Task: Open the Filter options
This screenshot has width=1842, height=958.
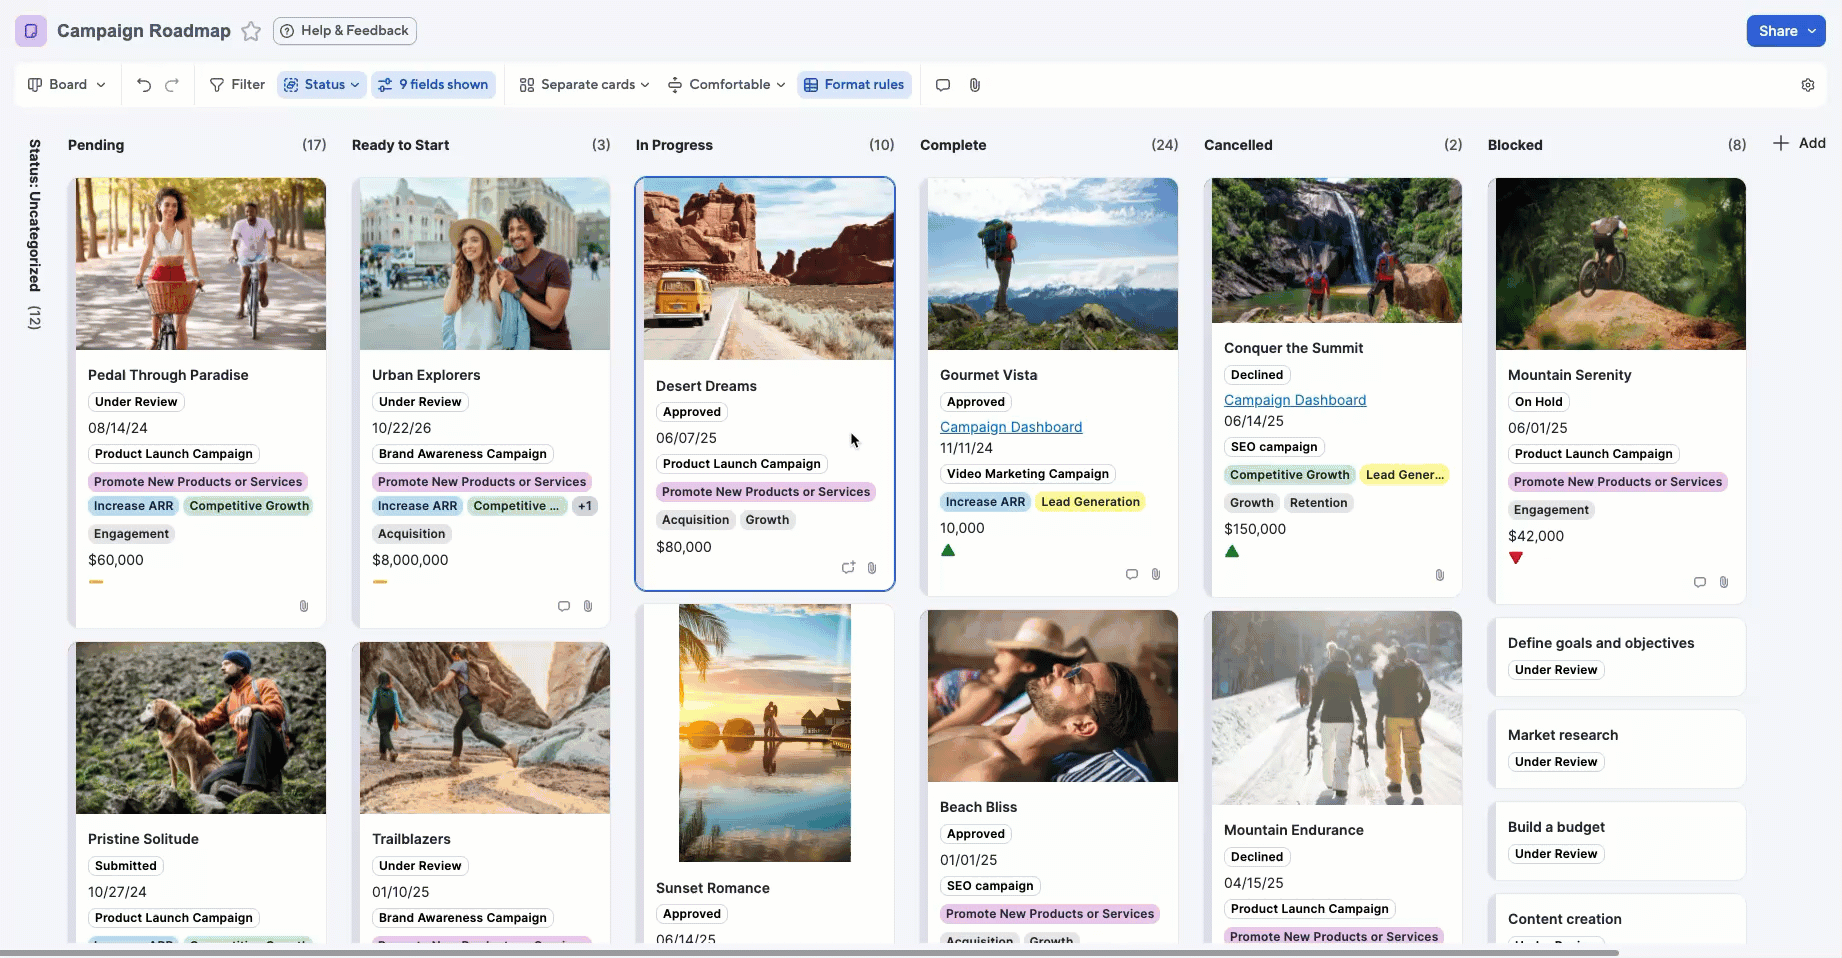Action: (x=236, y=84)
